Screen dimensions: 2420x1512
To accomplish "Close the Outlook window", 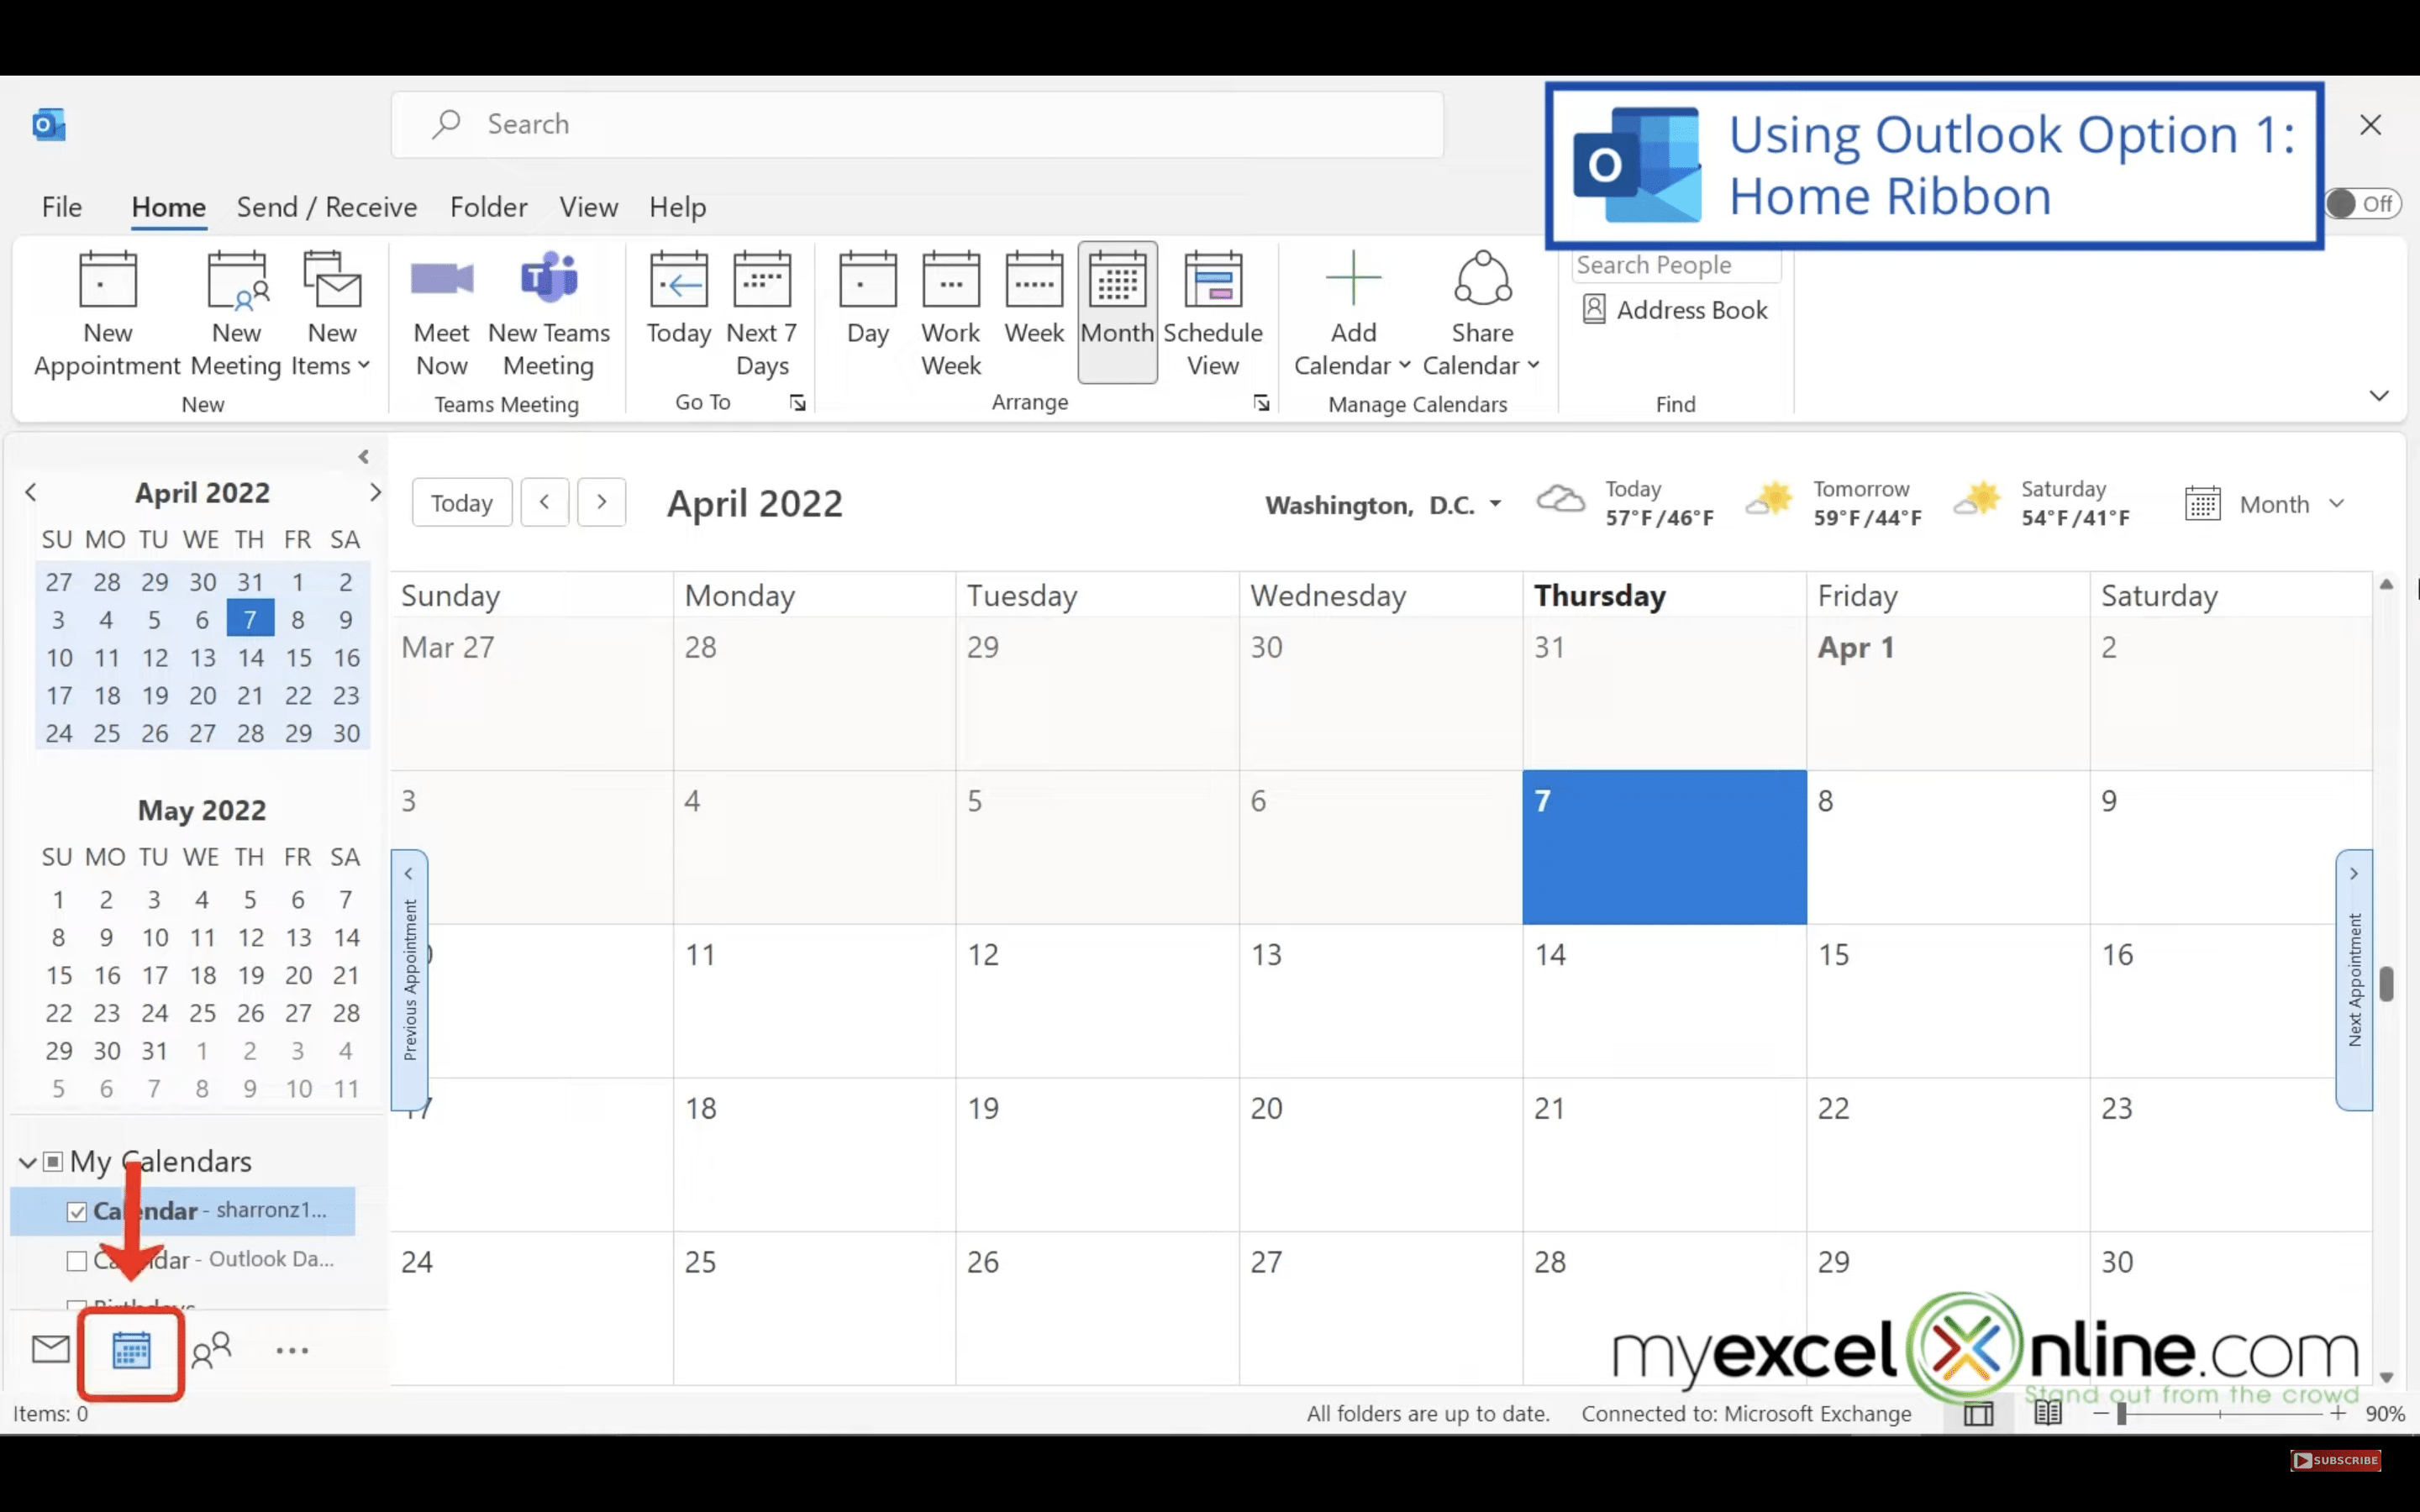I will pyautogui.click(x=2370, y=125).
